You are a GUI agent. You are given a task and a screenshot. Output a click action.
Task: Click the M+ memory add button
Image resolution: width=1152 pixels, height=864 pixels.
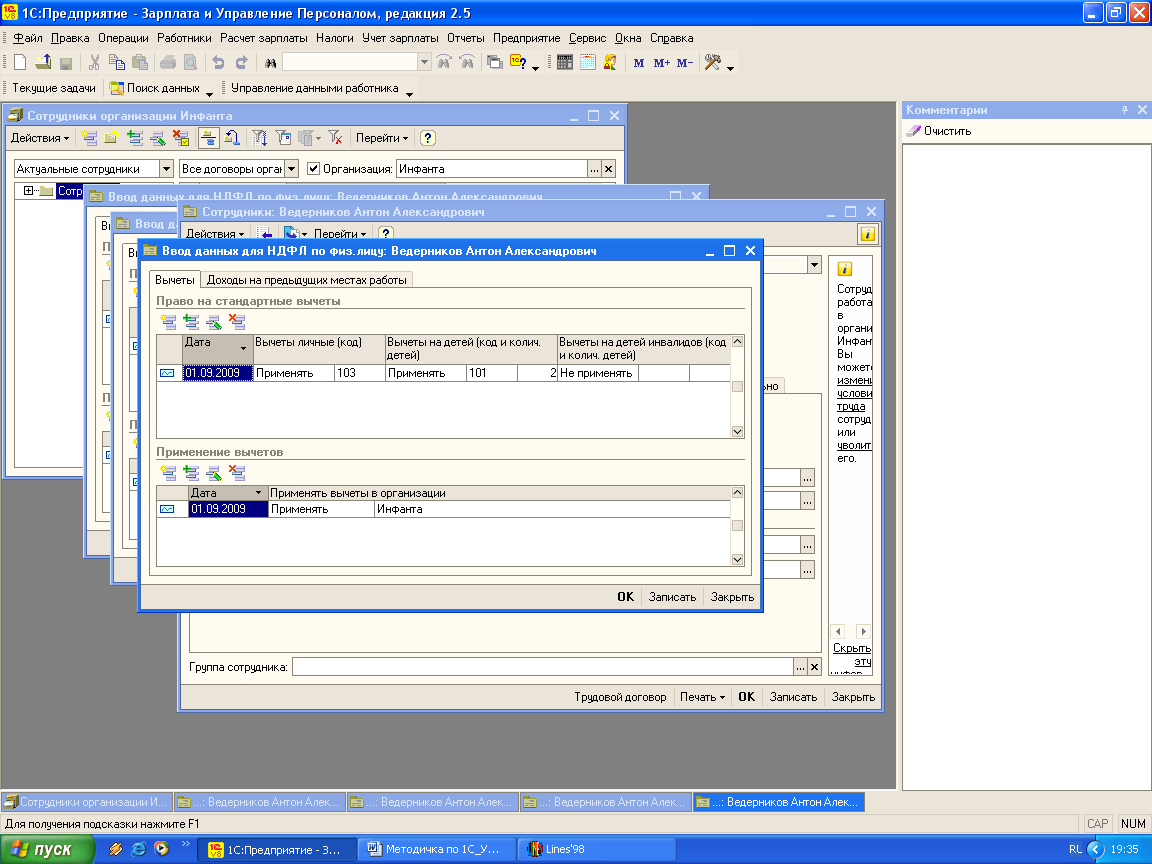click(x=661, y=63)
